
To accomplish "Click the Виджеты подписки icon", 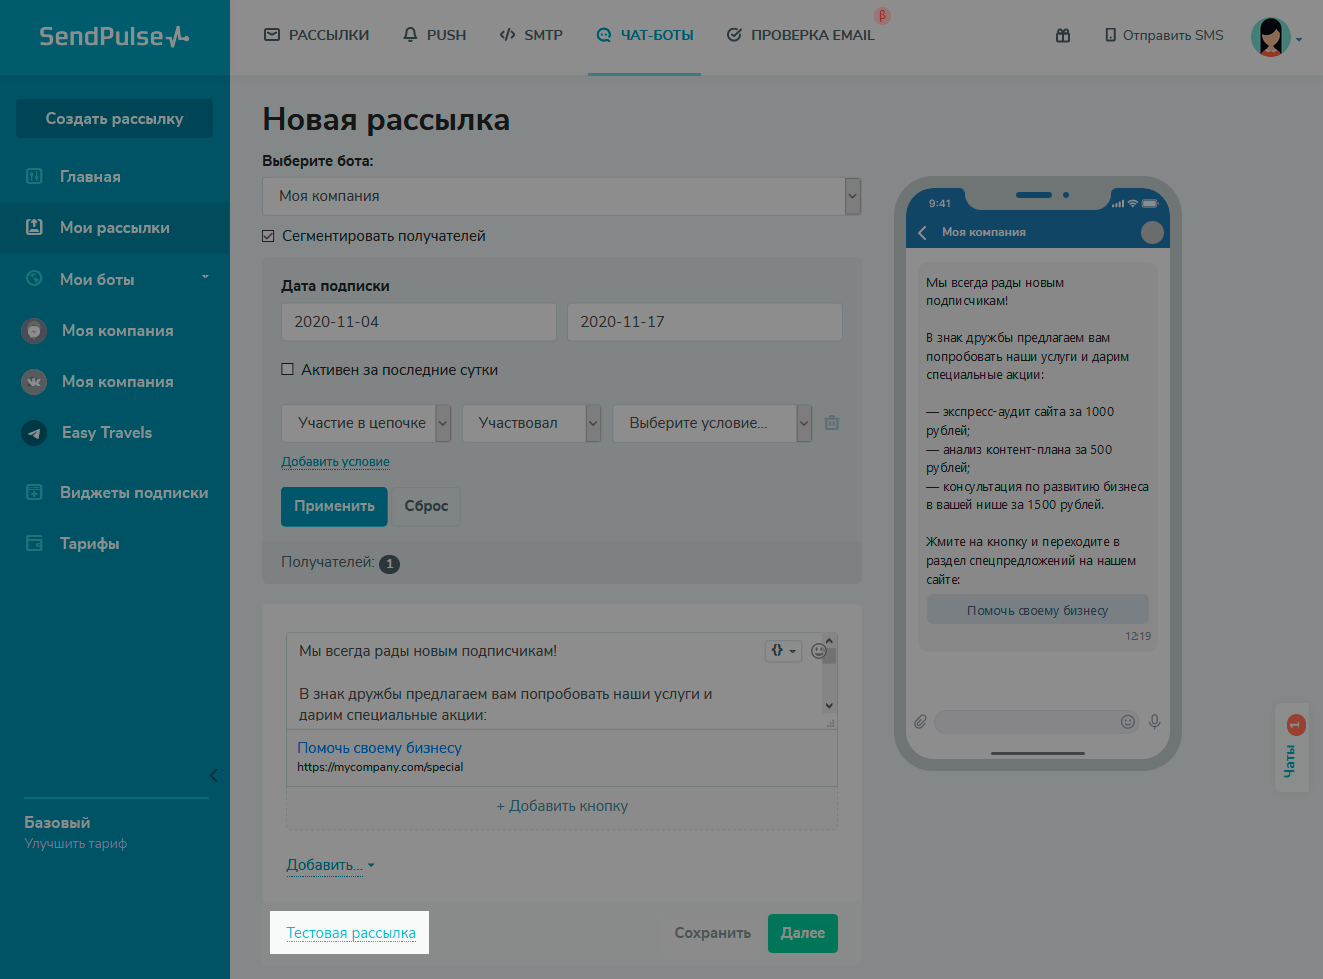I will (x=34, y=492).
